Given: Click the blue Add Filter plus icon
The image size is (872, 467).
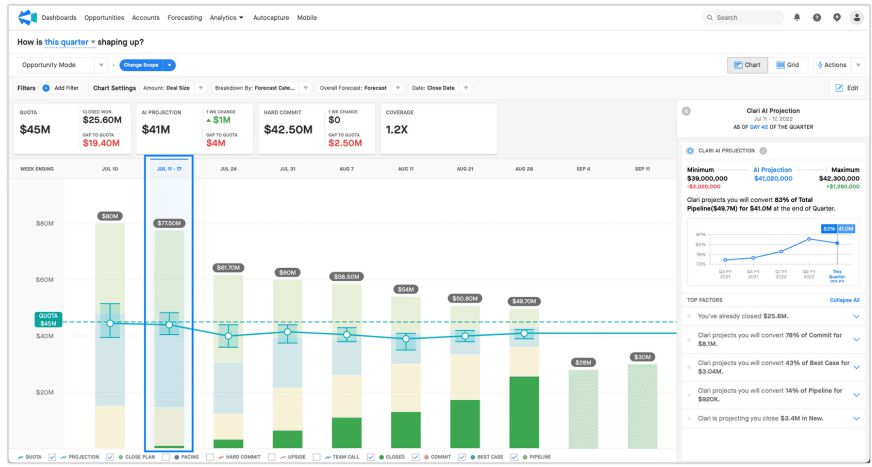Looking at the screenshot, I should [x=46, y=88].
